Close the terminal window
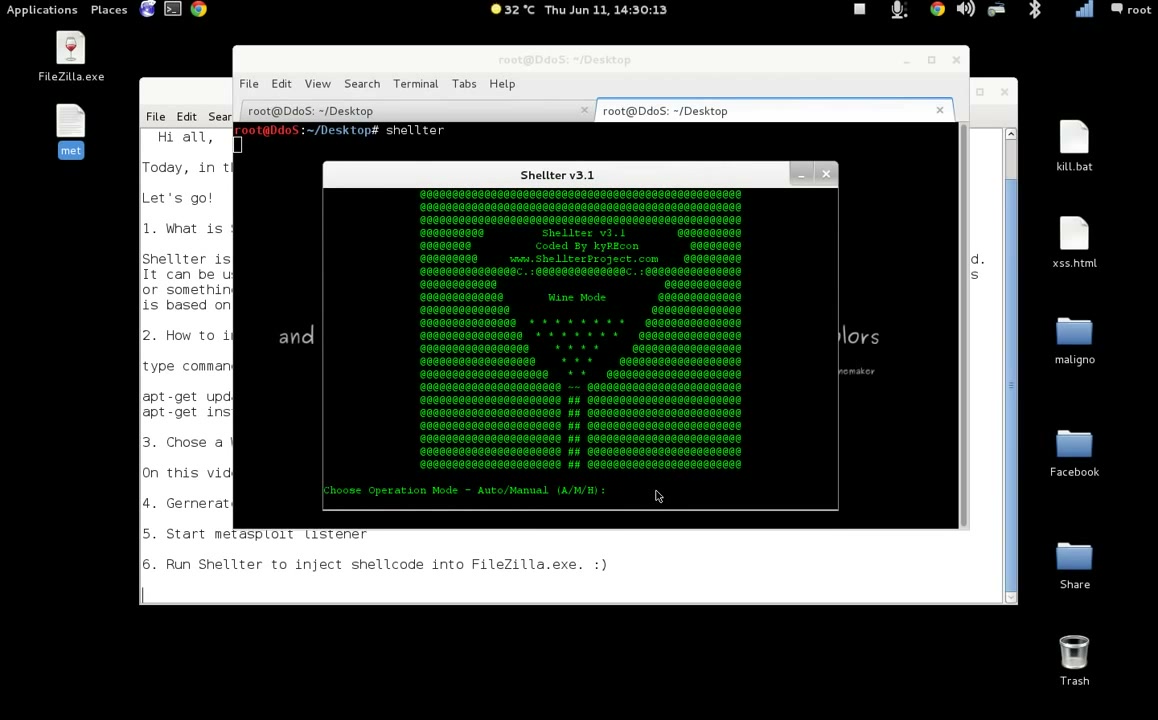The image size is (1158, 720). point(956,60)
